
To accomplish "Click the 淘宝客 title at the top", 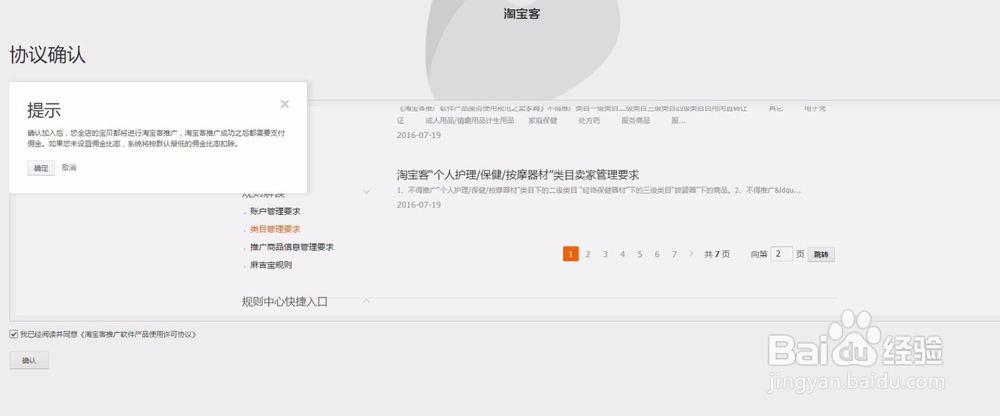I will pos(522,13).
